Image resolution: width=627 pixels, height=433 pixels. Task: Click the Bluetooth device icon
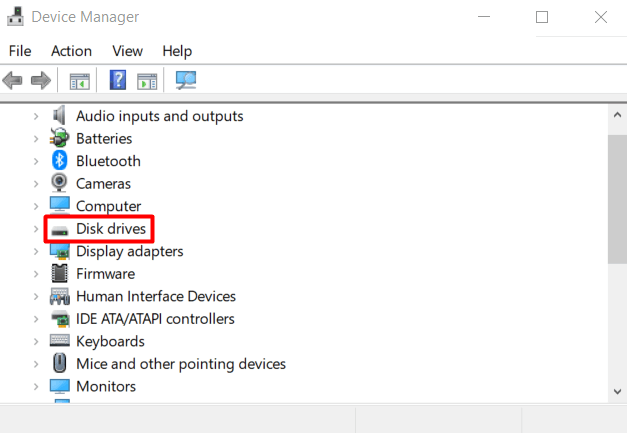[60, 161]
